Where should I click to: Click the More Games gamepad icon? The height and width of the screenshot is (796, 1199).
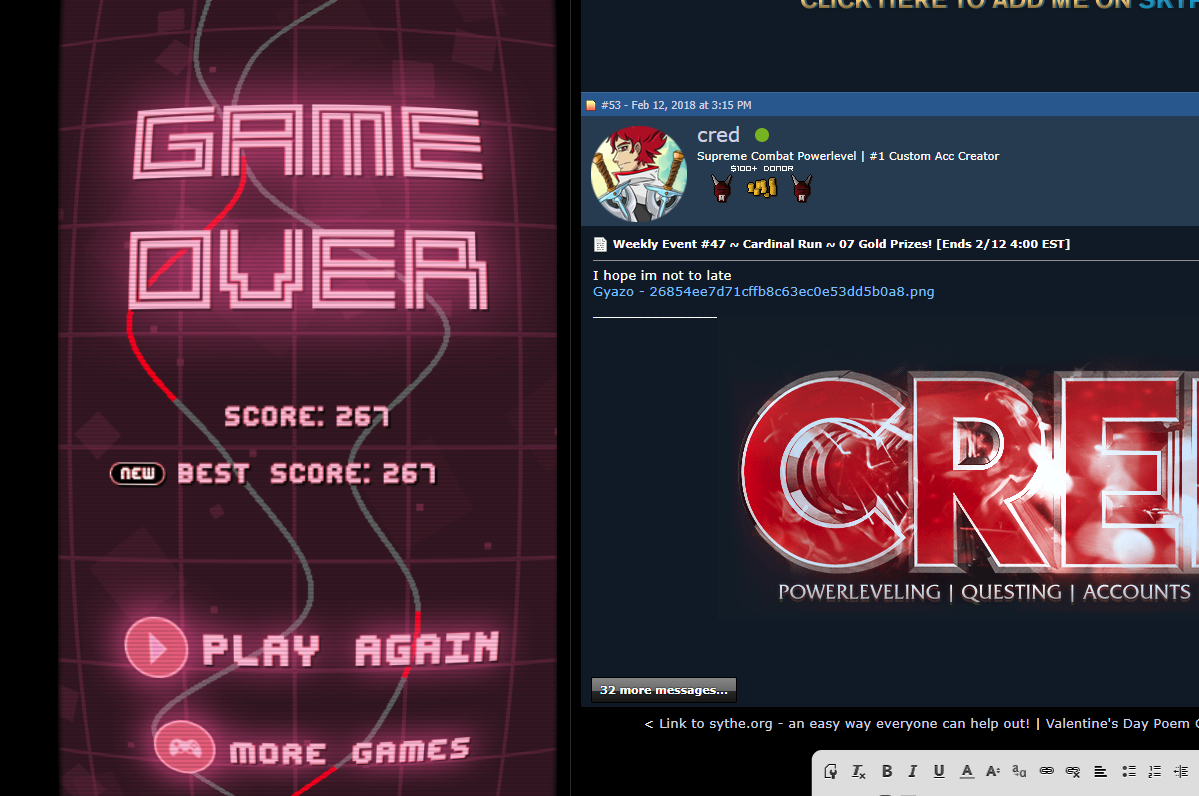coord(184,746)
